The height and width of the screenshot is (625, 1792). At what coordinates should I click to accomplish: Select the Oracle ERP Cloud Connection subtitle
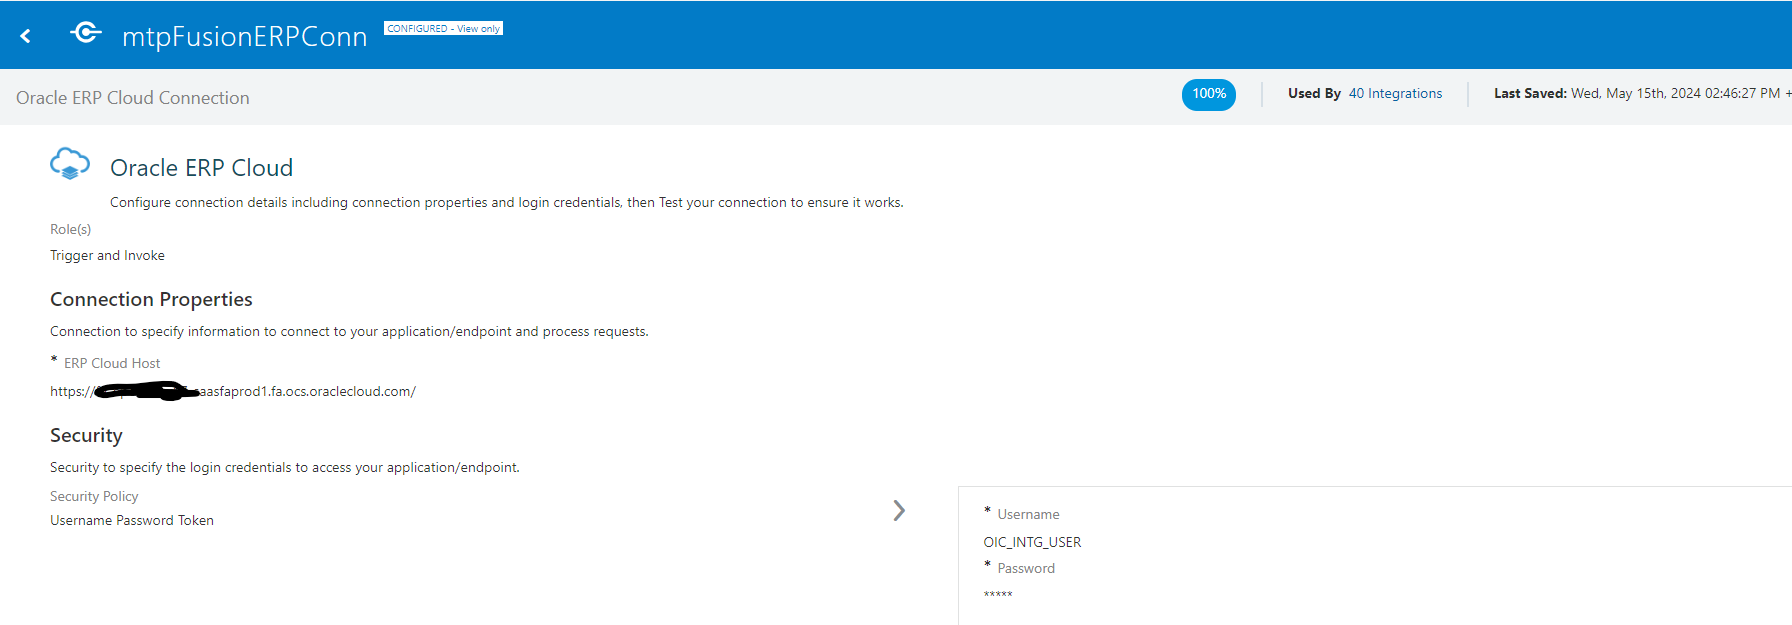tap(133, 98)
